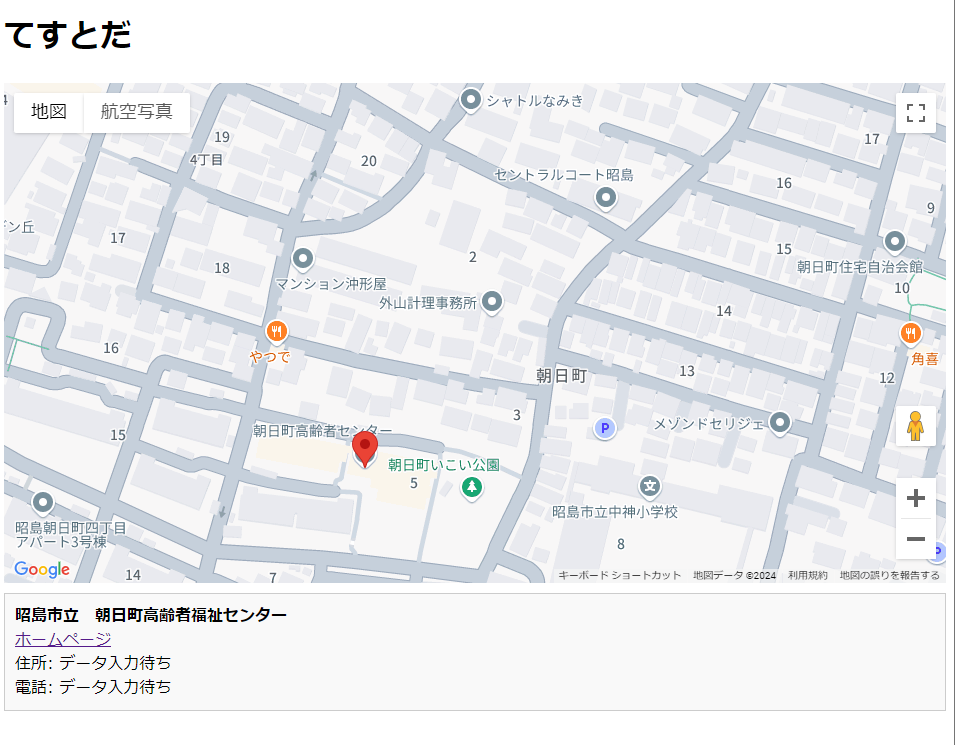Click the 地図データ ©2024 attribution text
The height and width of the screenshot is (745, 955).
click(735, 575)
